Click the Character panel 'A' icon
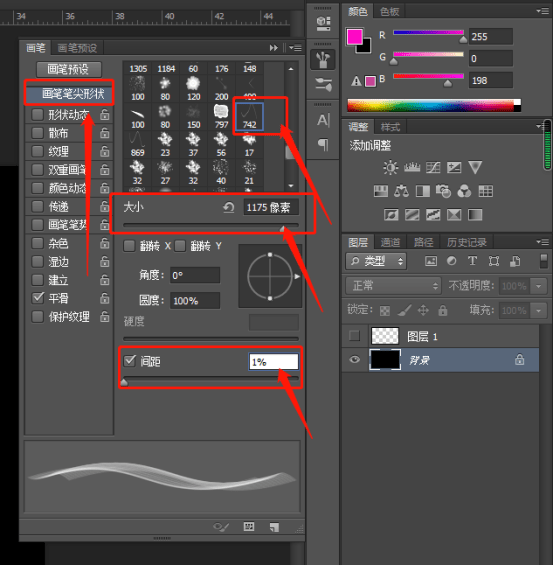 (x=323, y=120)
